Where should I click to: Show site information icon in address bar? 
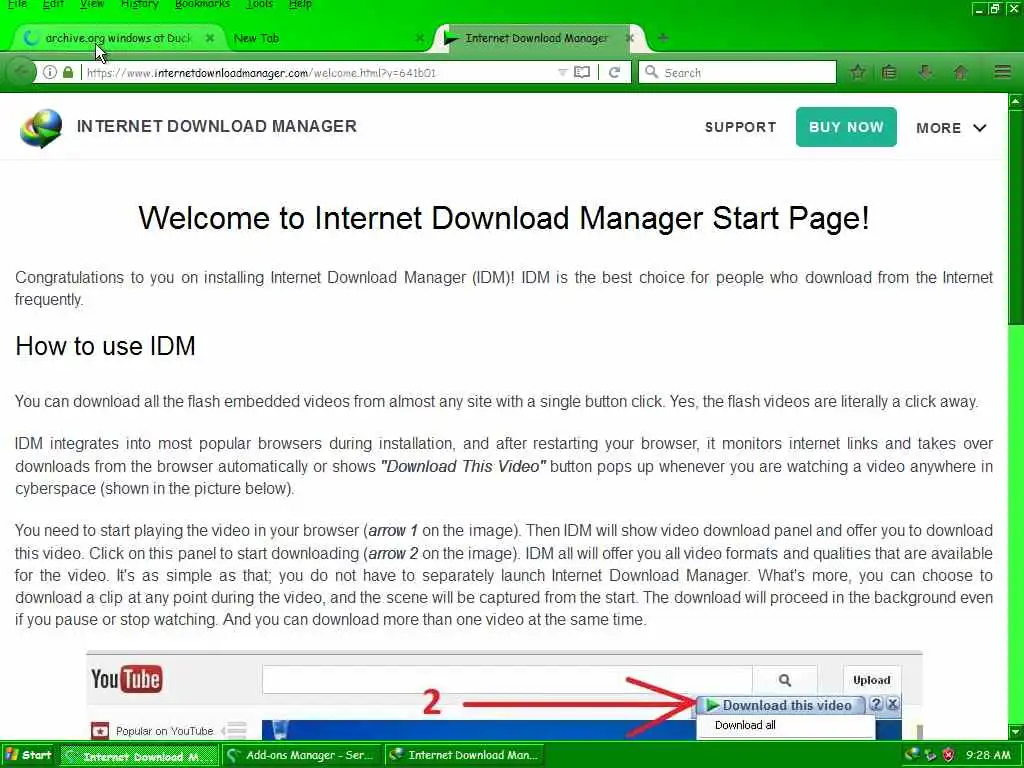tap(50, 72)
